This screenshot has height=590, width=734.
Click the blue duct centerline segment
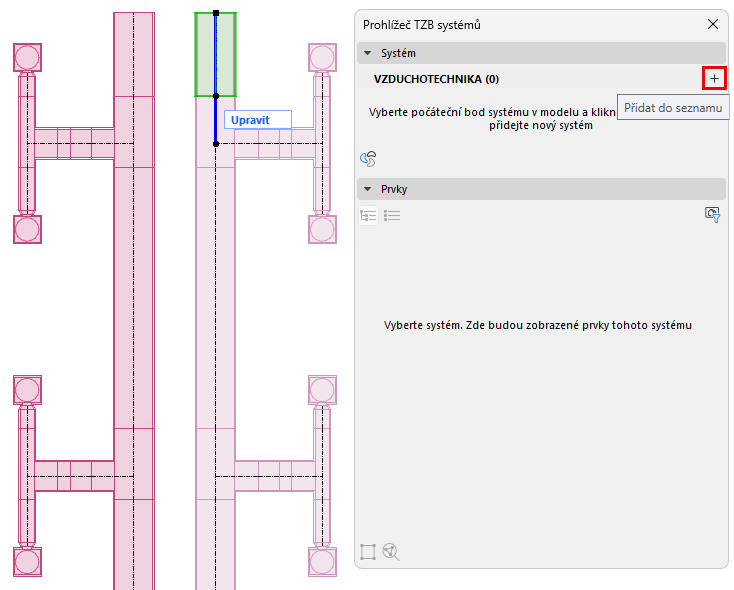coord(216,120)
